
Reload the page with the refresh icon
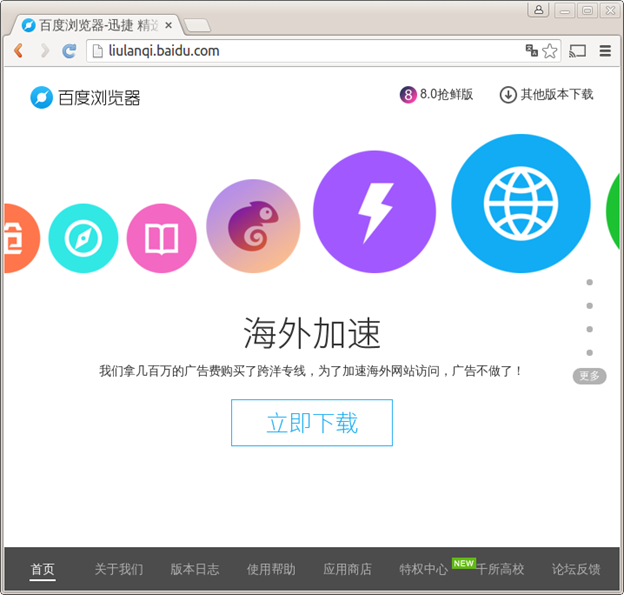point(69,51)
